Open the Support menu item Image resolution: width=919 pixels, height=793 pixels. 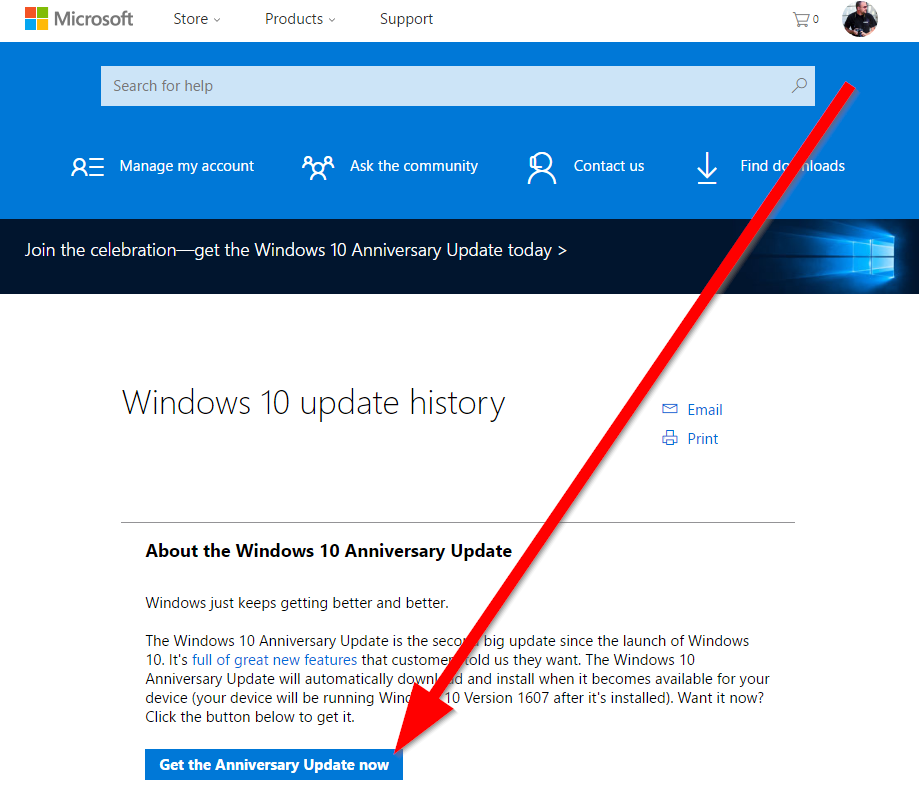pyautogui.click(x=406, y=19)
